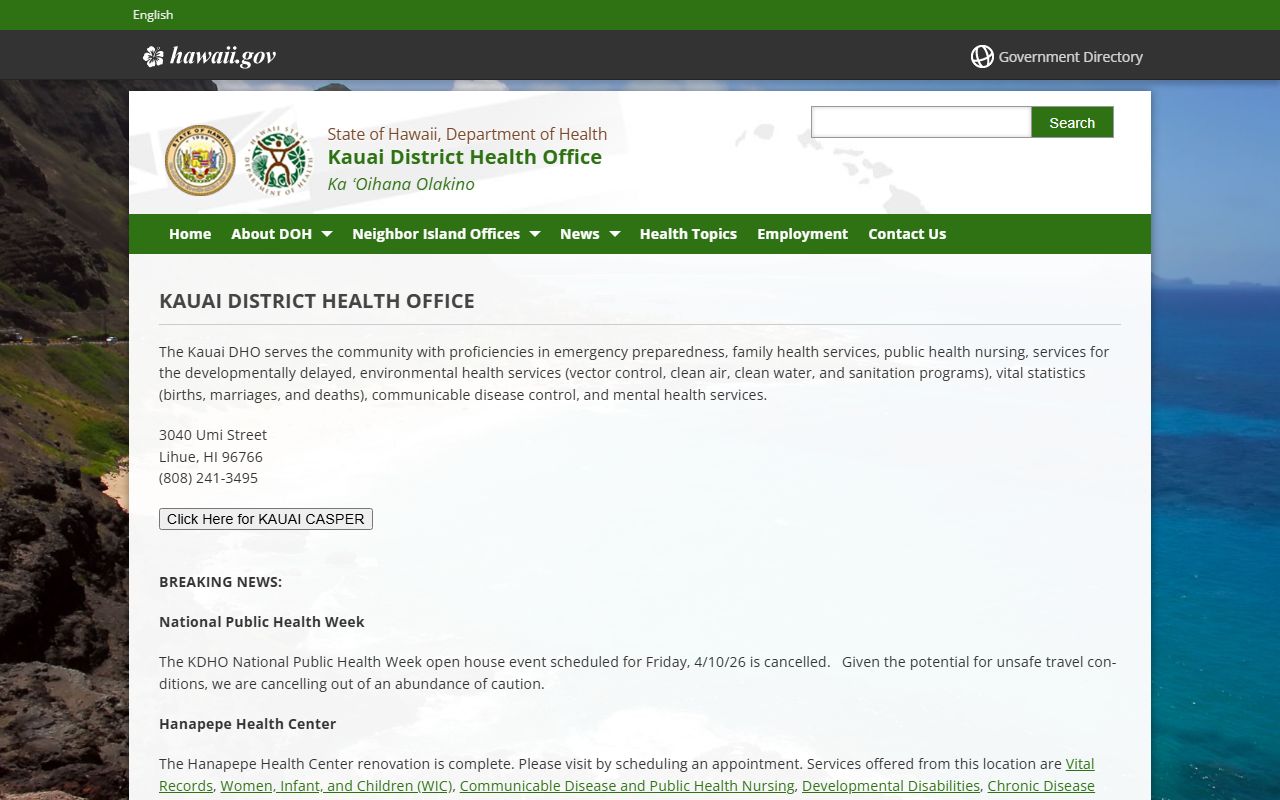Click the Government Directory link text

click(1070, 57)
